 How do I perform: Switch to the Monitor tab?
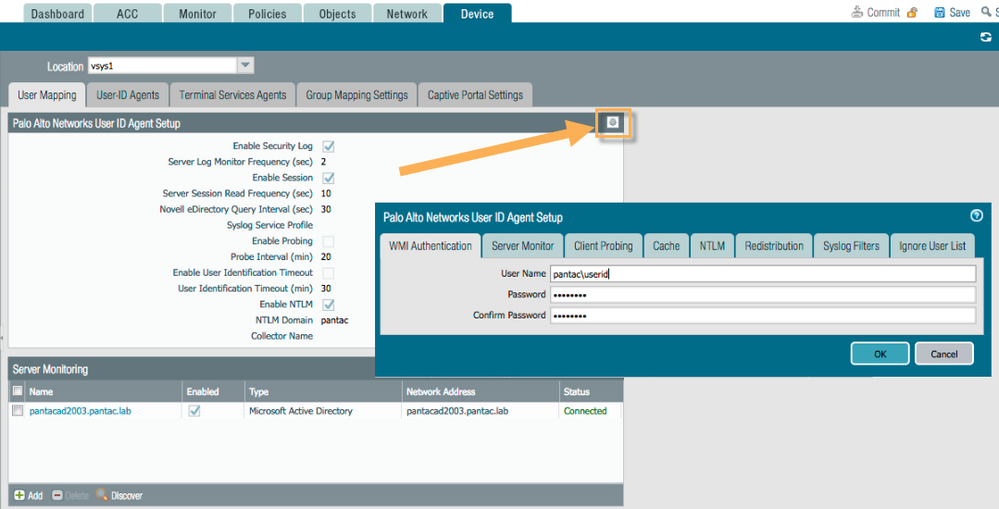click(197, 13)
